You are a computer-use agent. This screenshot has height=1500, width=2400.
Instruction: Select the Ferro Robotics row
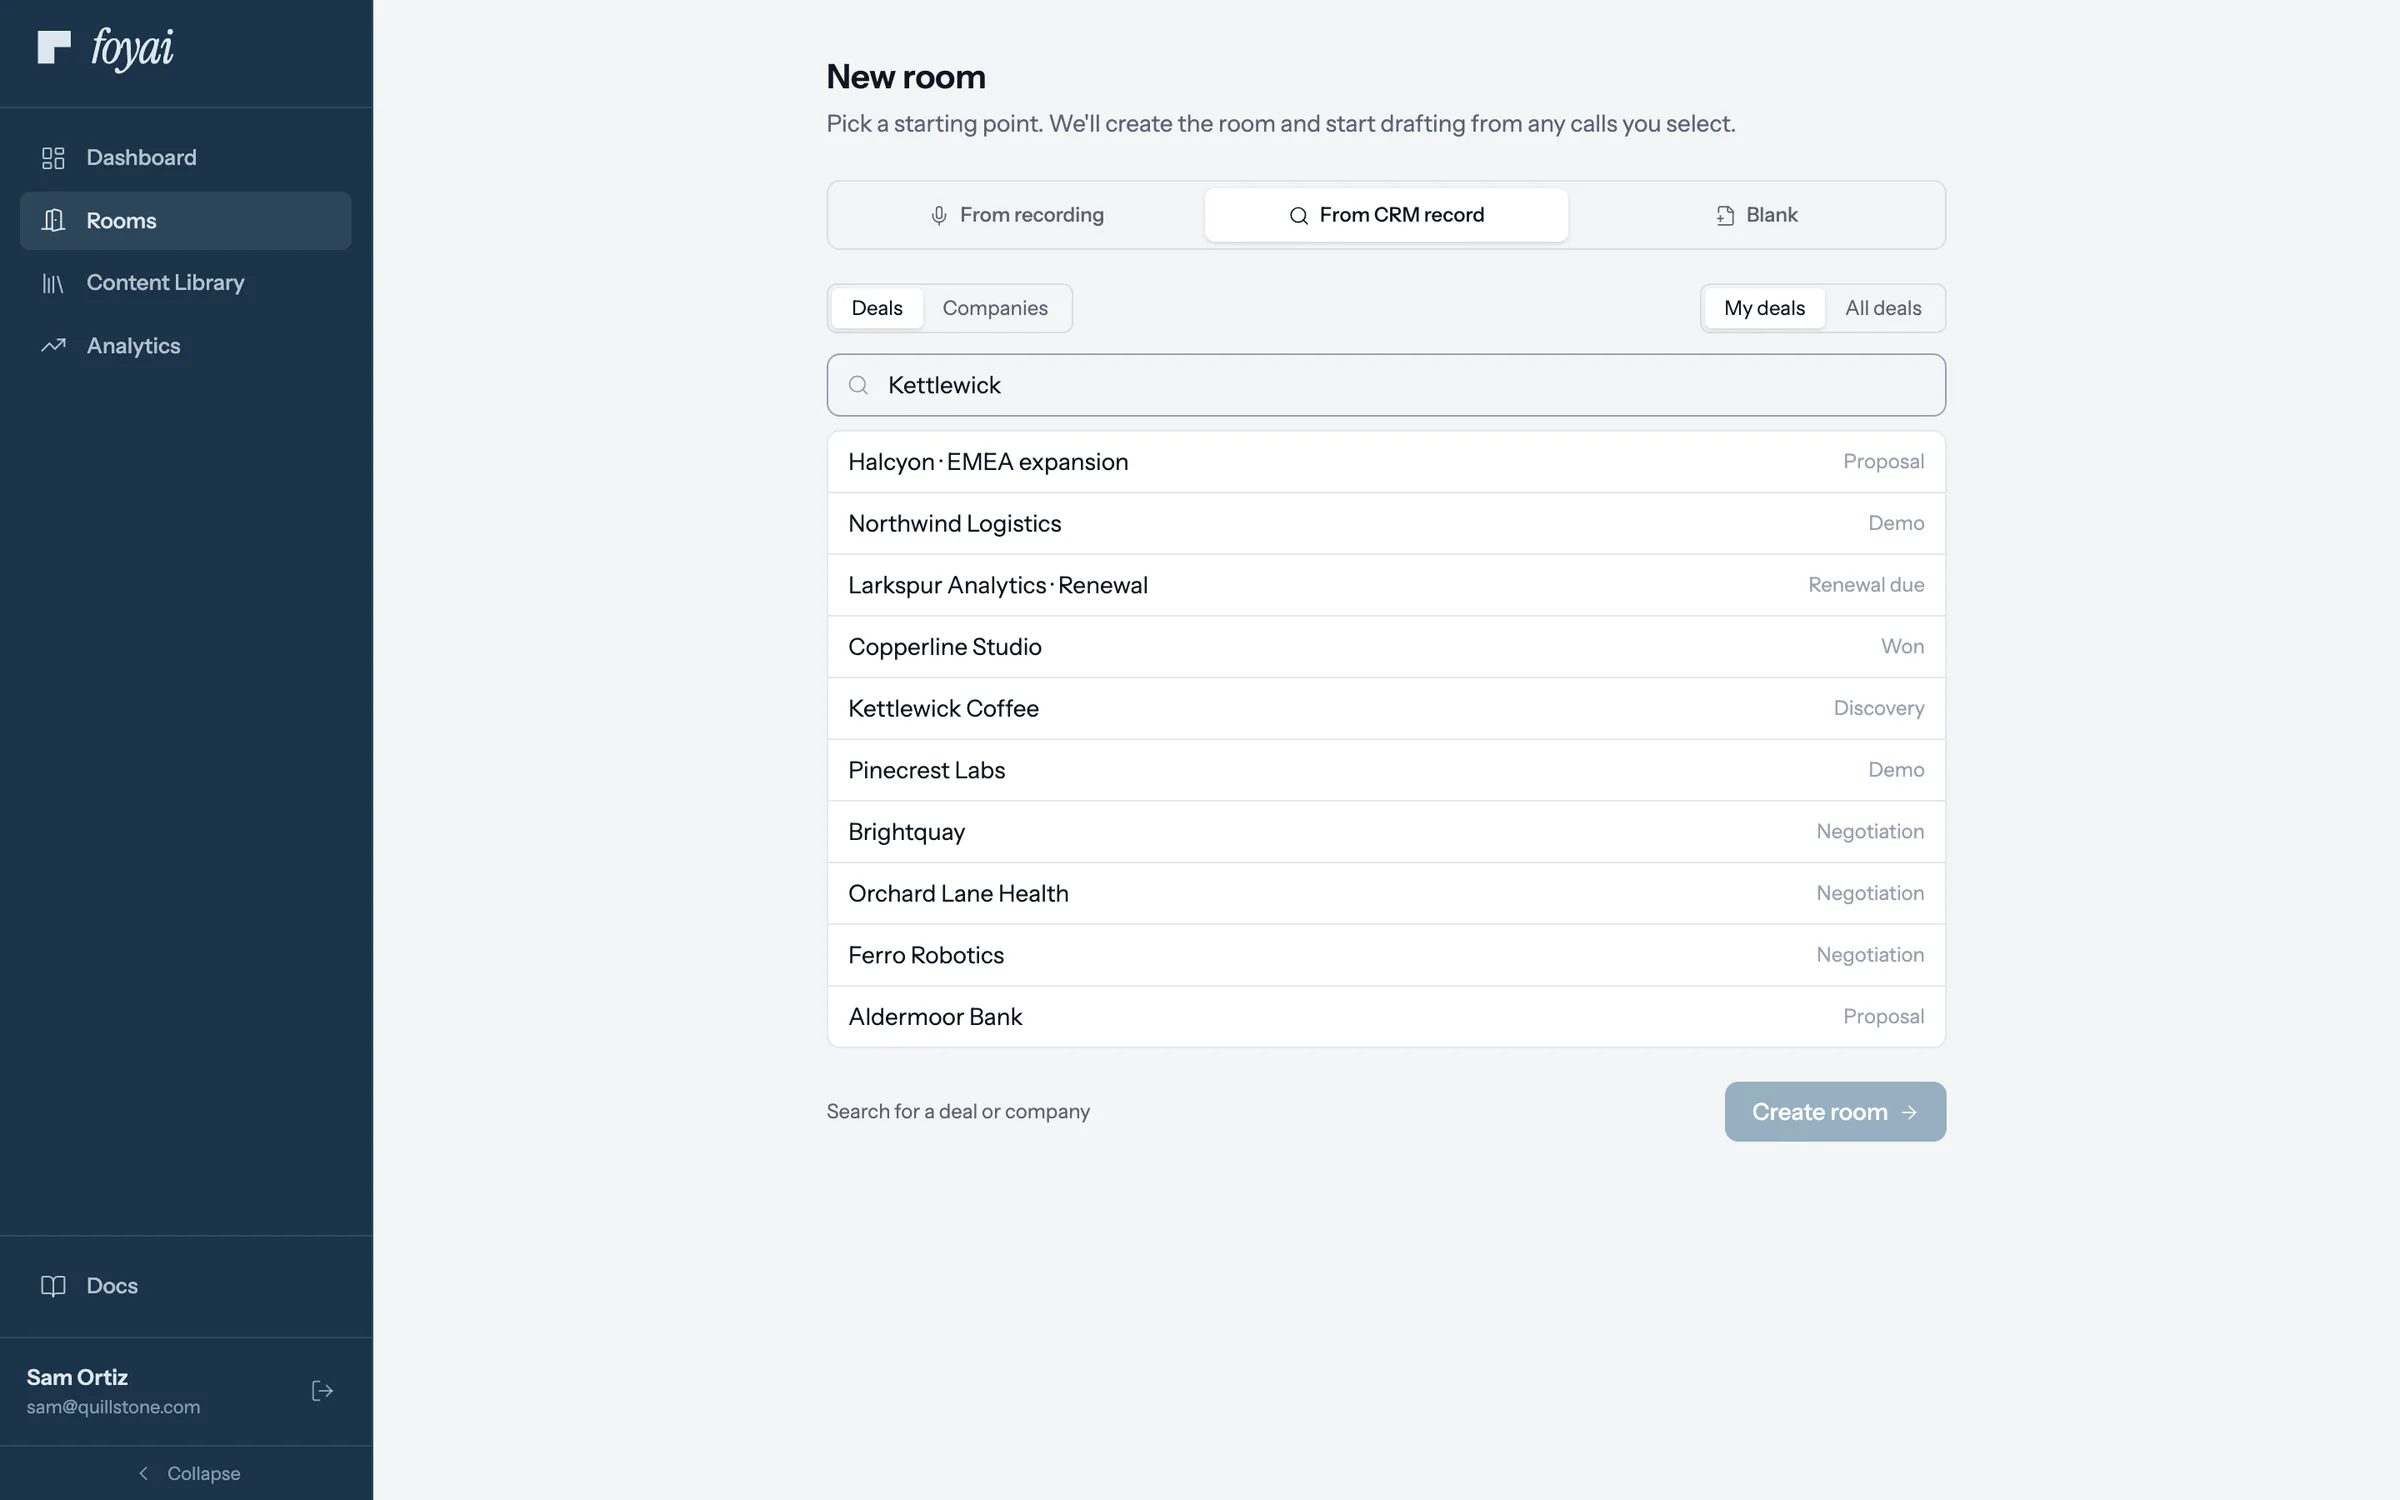click(1386, 955)
